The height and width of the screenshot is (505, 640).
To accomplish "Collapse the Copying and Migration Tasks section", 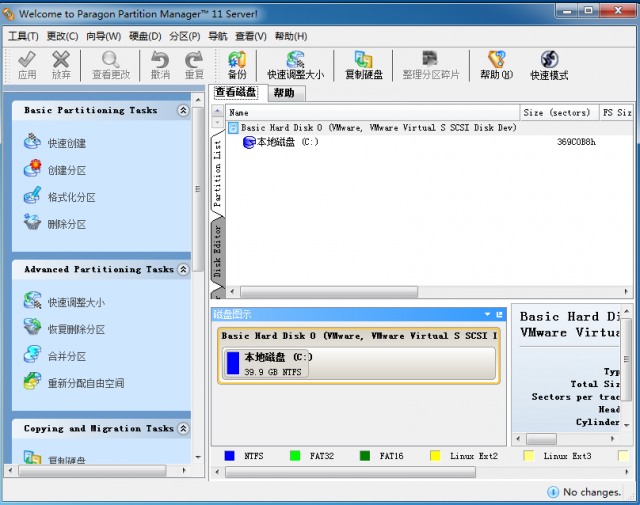I will 183,429.
